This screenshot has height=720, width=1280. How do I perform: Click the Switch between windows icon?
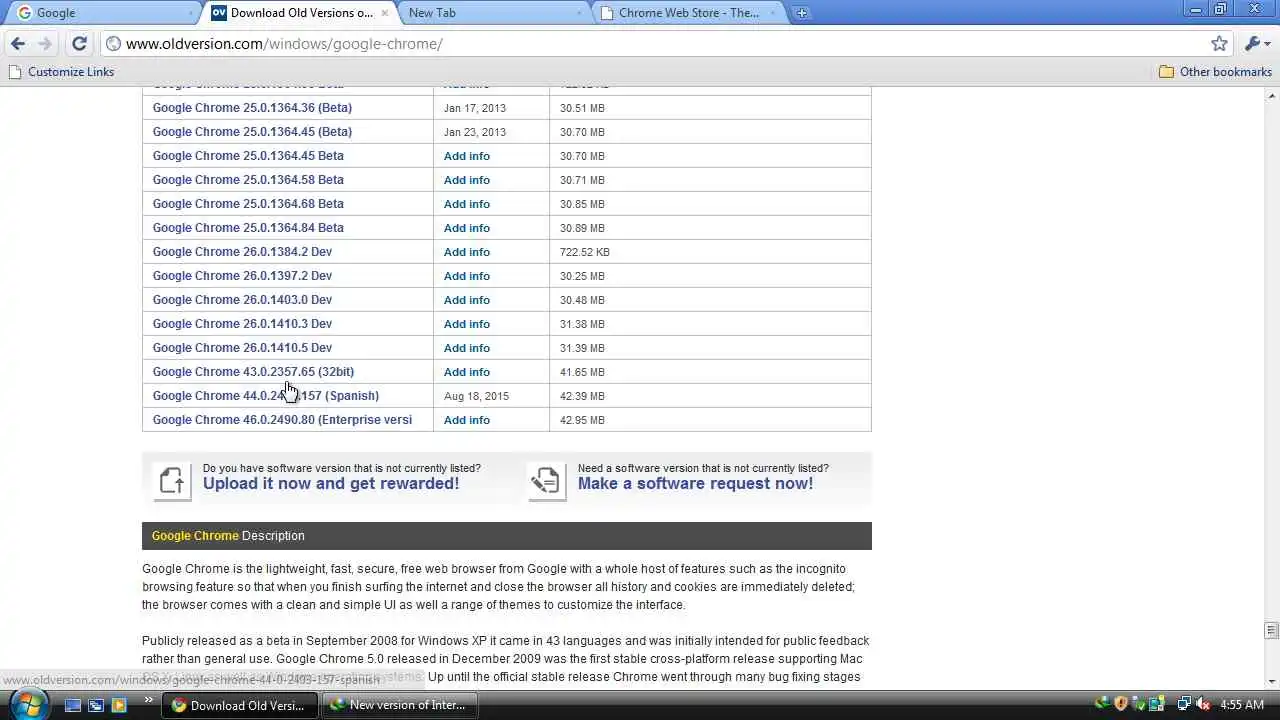tap(96, 705)
